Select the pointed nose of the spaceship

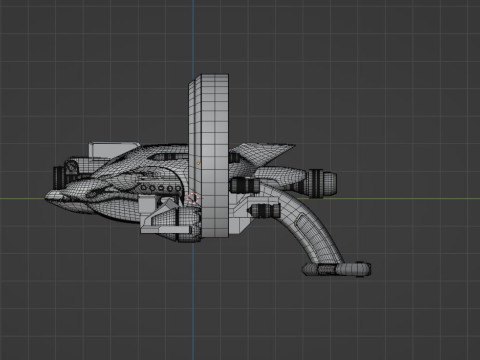click(55, 197)
